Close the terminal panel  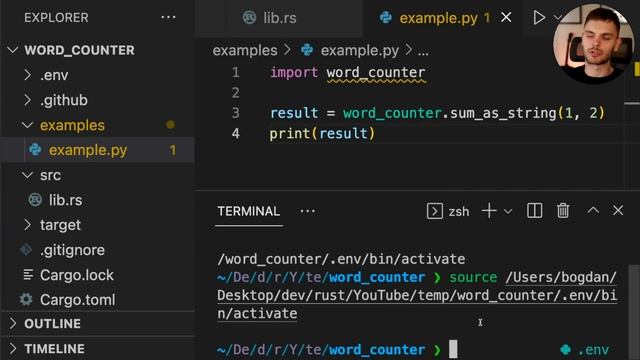click(618, 211)
